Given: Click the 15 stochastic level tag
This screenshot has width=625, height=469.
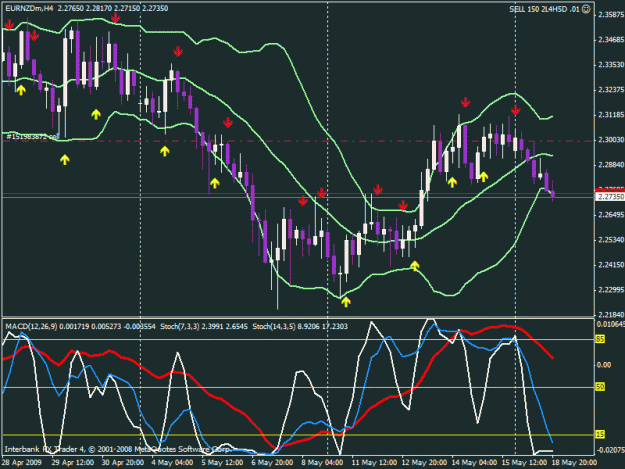Looking at the screenshot, I should click(600, 434).
